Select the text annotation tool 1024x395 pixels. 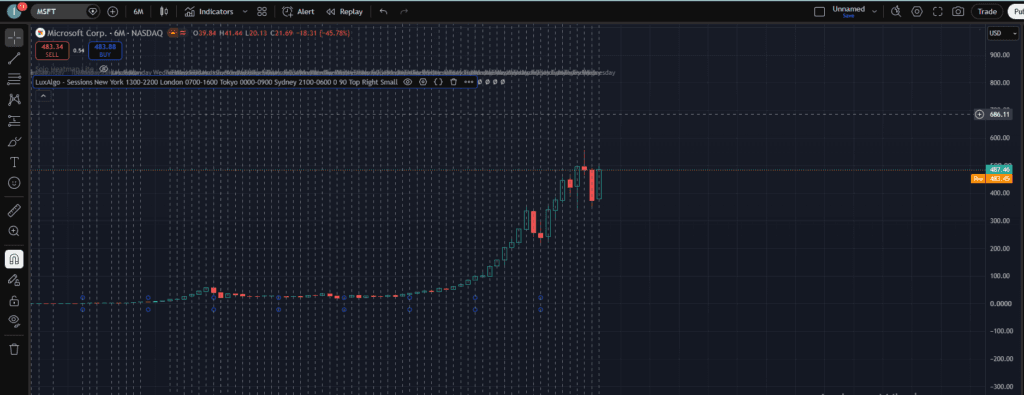pos(14,162)
